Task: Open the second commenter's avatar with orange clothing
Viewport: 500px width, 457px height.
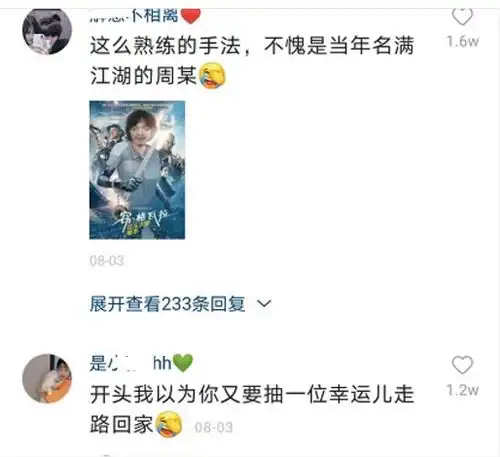Action: coord(47,379)
